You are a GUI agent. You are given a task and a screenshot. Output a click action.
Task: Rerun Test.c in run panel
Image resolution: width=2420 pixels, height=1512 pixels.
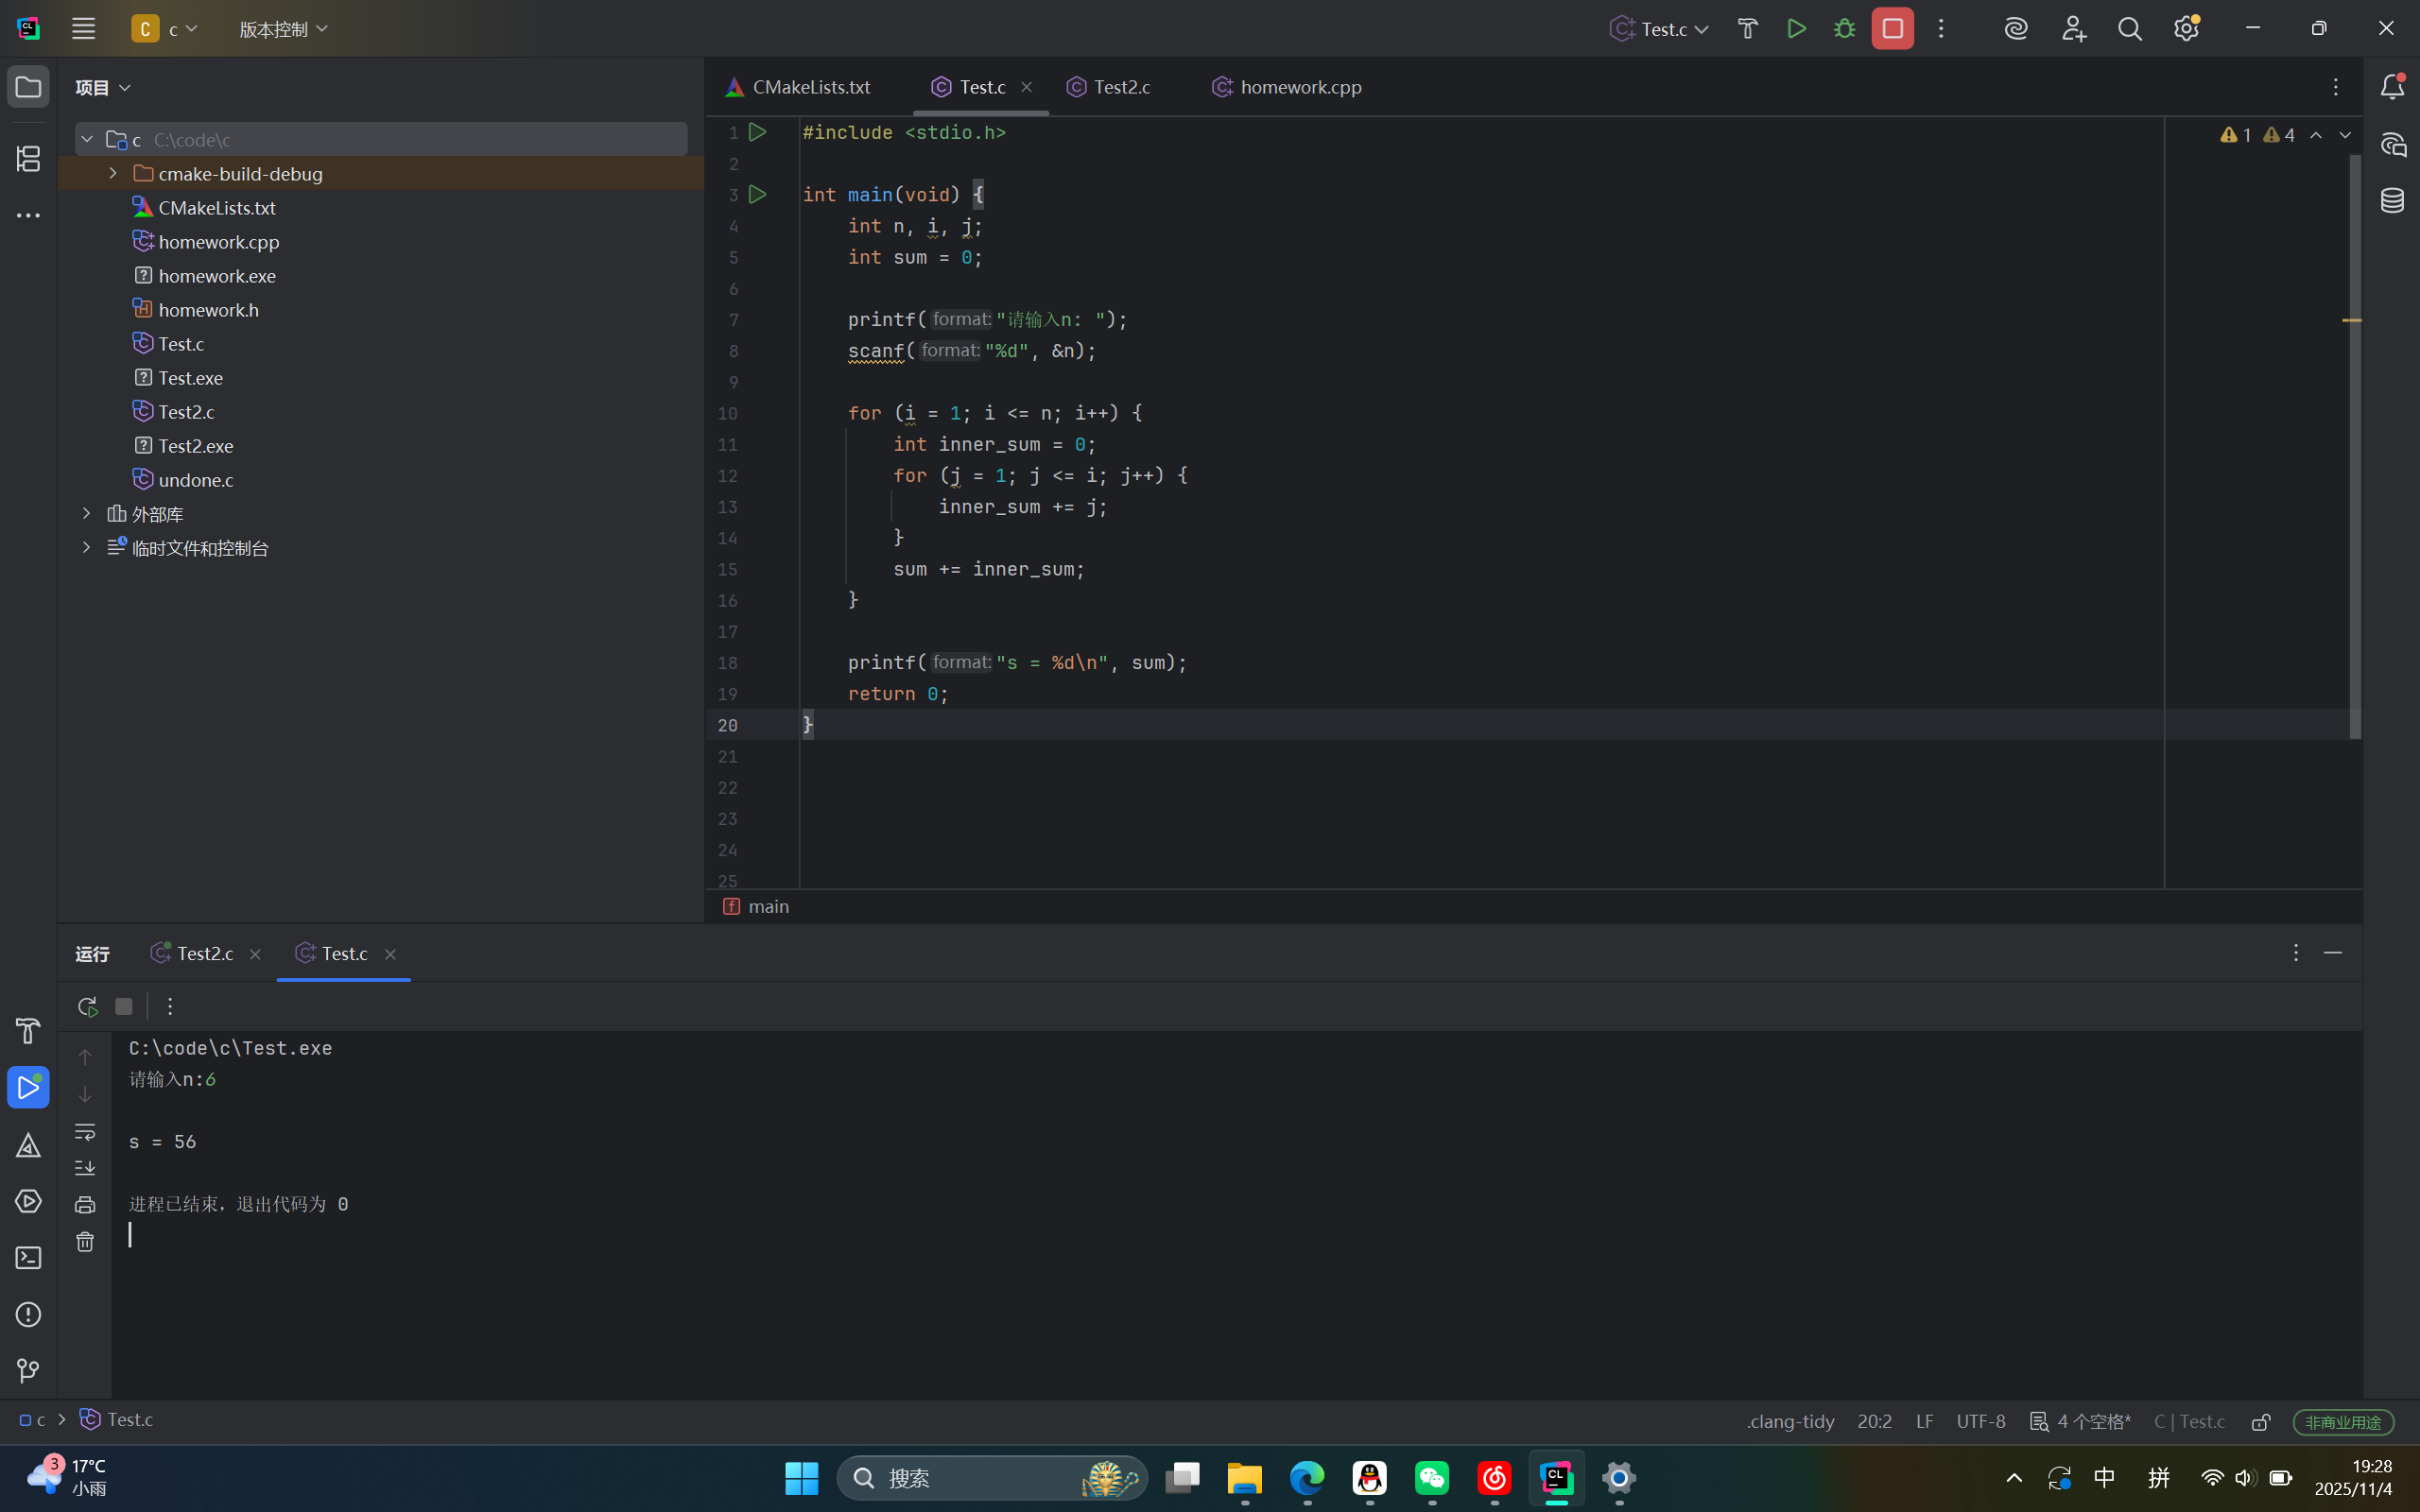tap(87, 1007)
